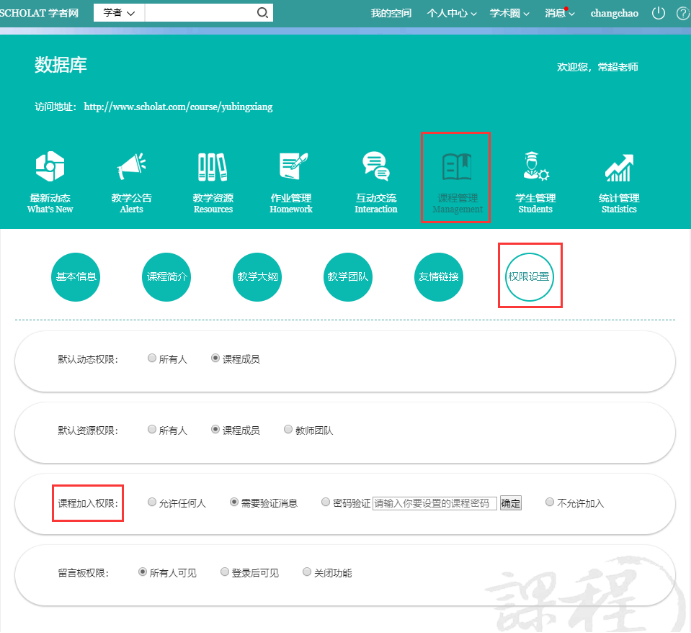Viewport: 691px width, 633px height.
Task: Open the What's New latest updates icon
Action: (50, 168)
